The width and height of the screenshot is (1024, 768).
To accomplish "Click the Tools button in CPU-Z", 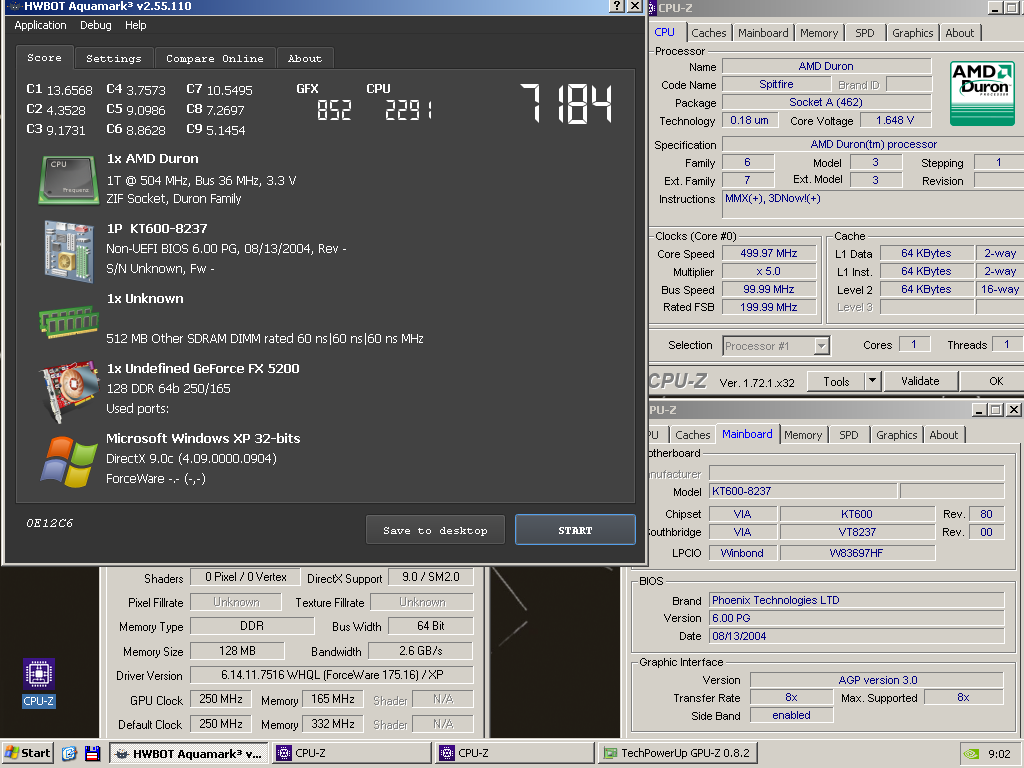I will click(x=836, y=381).
